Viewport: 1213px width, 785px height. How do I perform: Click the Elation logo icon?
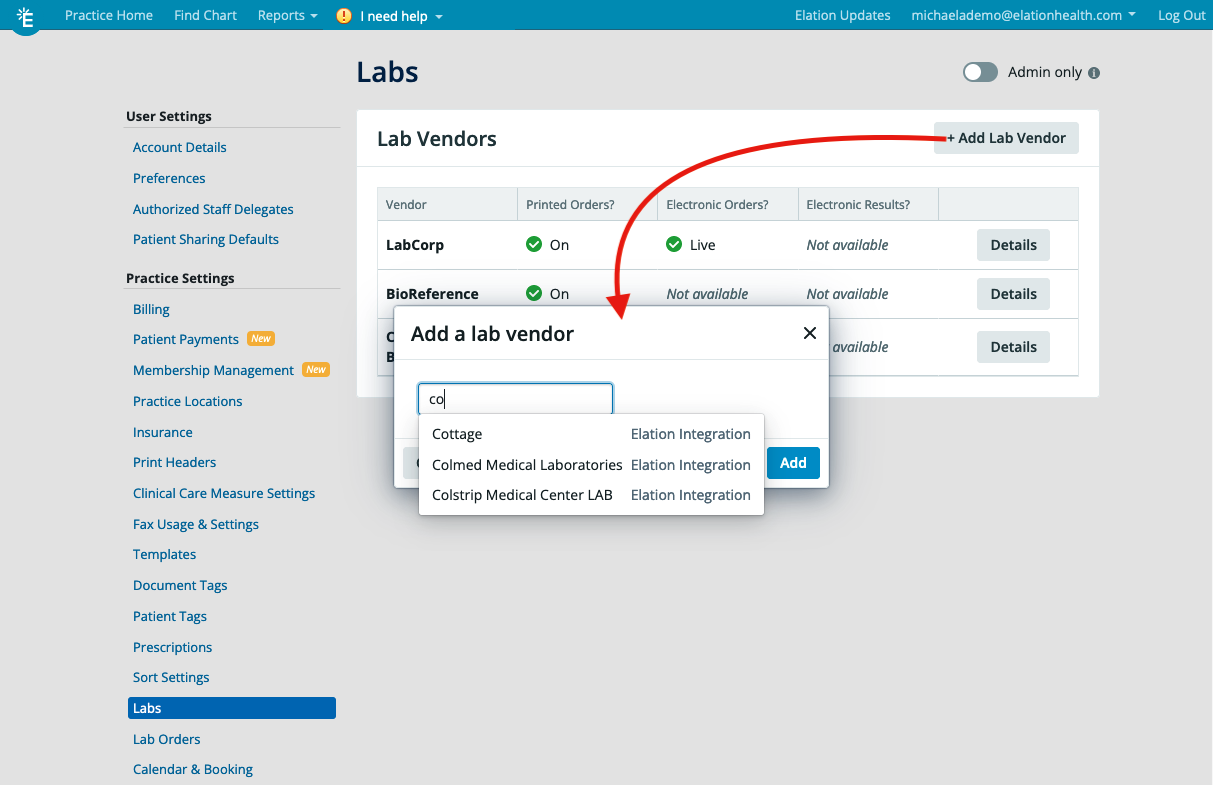[x=26, y=17]
